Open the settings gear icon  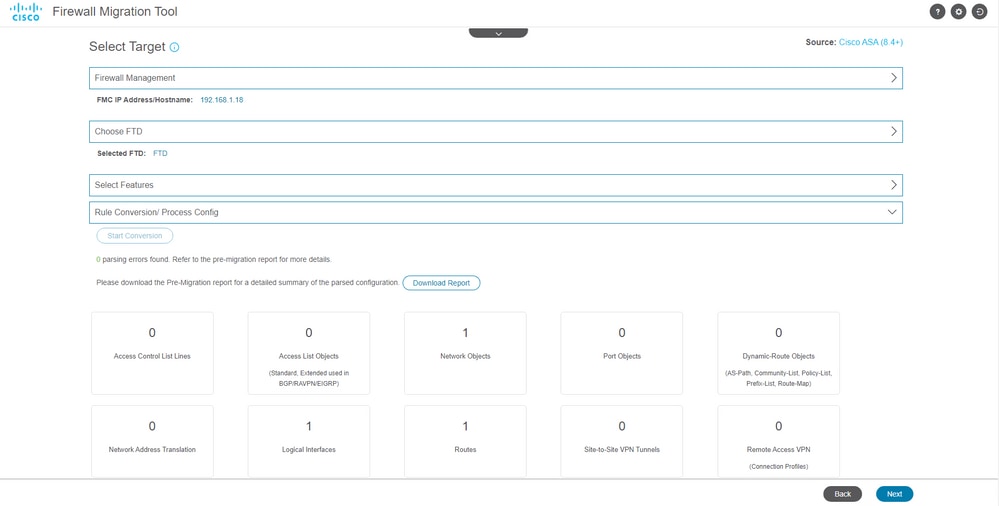coord(958,12)
